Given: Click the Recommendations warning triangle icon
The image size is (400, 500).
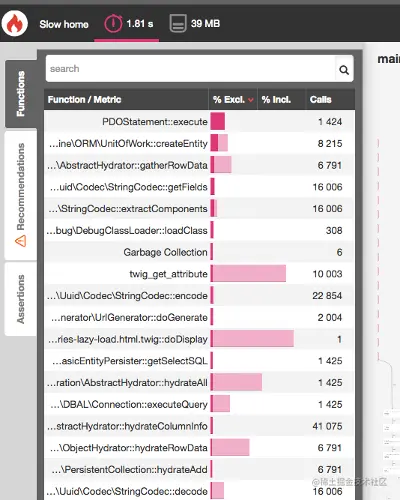Looking at the screenshot, I should click(x=21, y=241).
